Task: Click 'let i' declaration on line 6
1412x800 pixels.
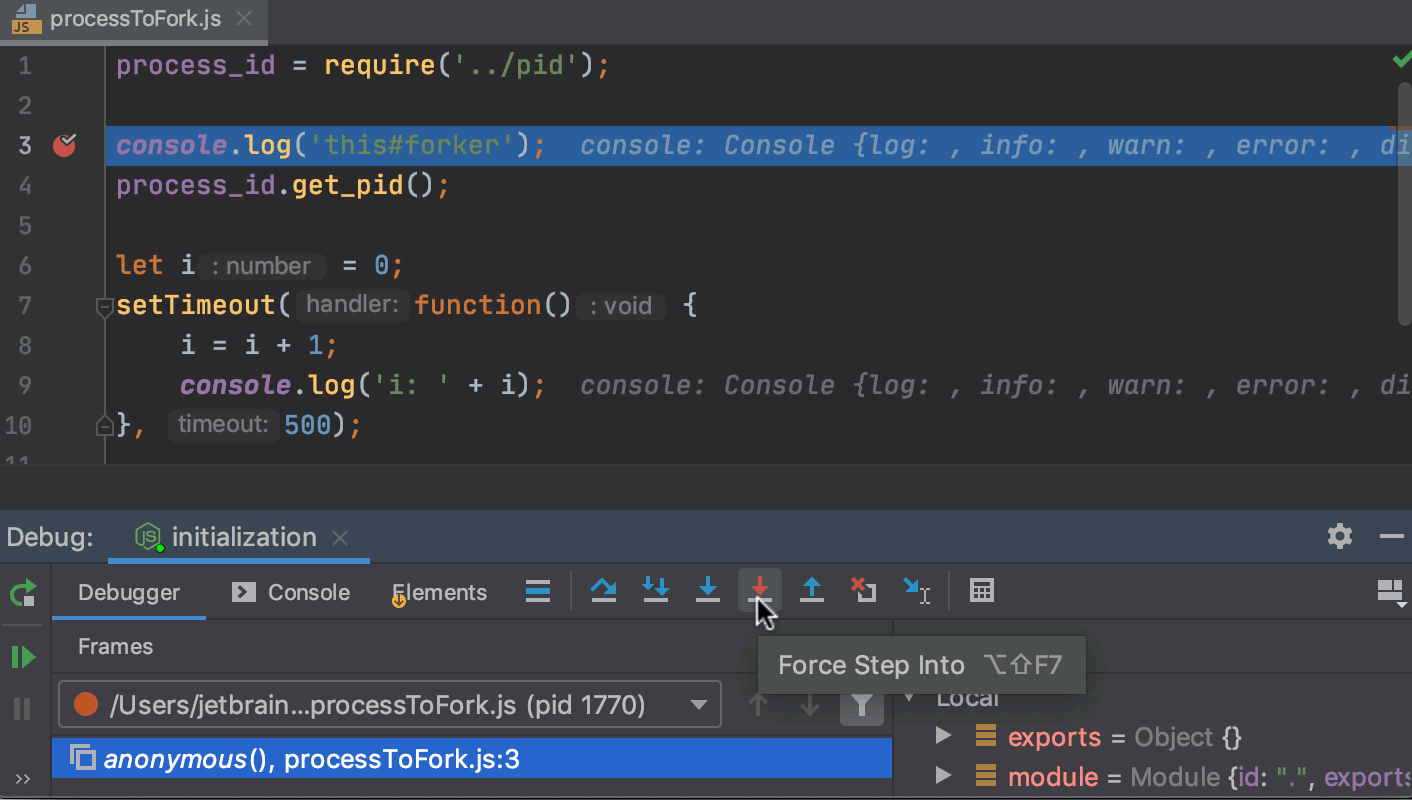Action: tap(155, 266)
